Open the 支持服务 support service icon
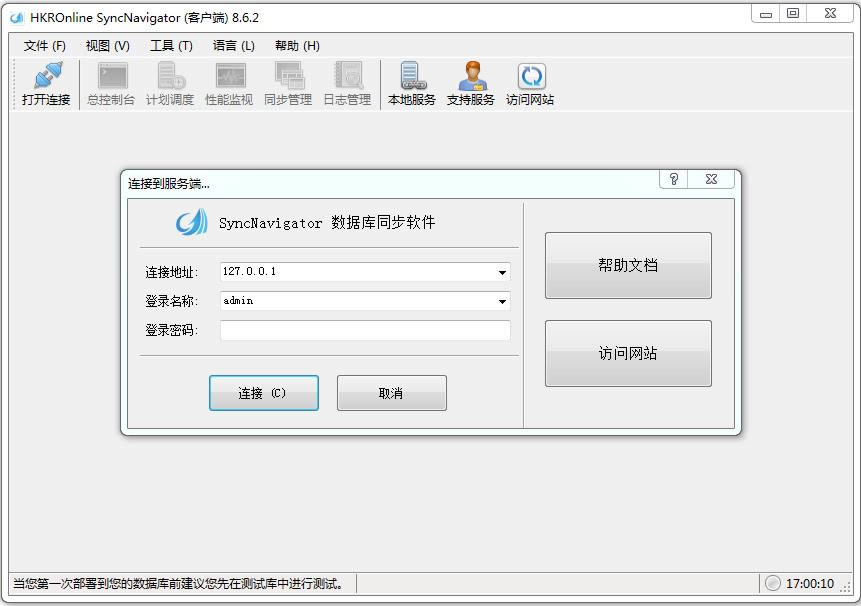Screen dimensions: 861x606 point(471,84)
